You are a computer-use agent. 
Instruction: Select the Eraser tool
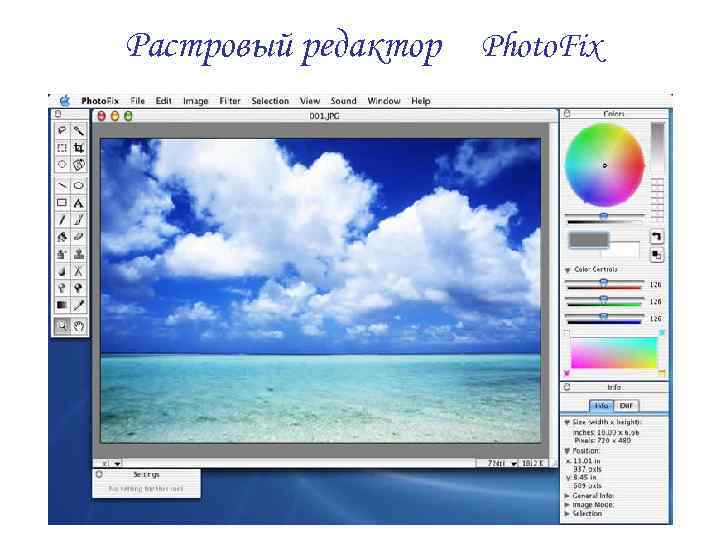tap(79, 237)
